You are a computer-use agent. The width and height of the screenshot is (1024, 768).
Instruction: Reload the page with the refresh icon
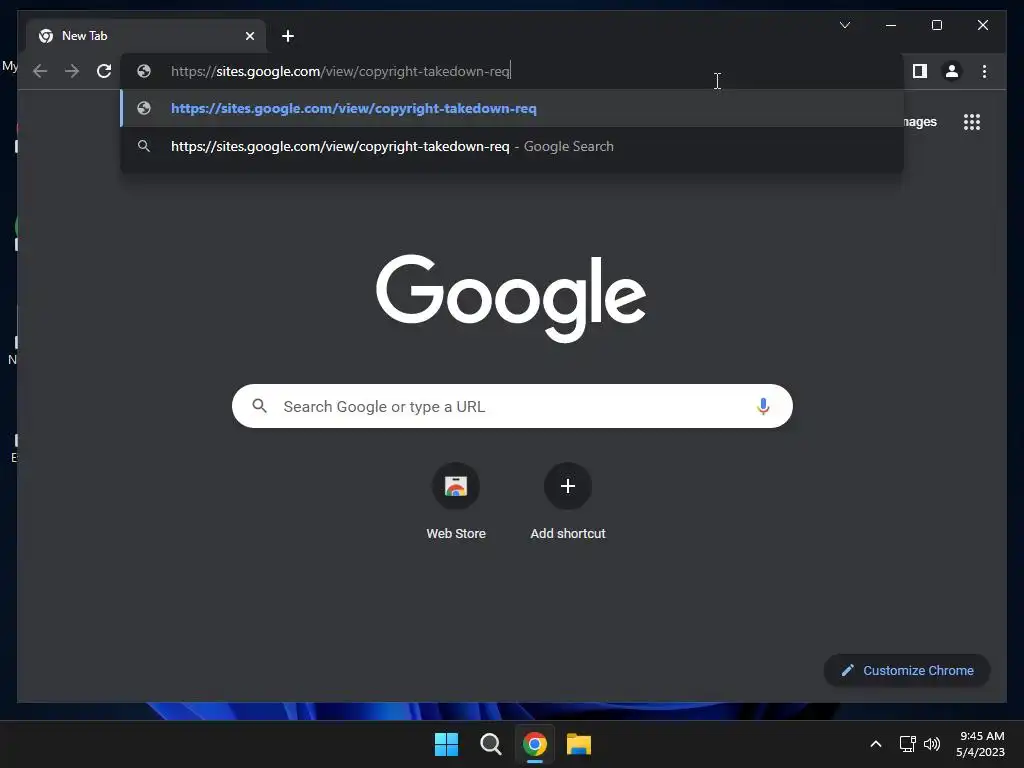click(104, 71)
